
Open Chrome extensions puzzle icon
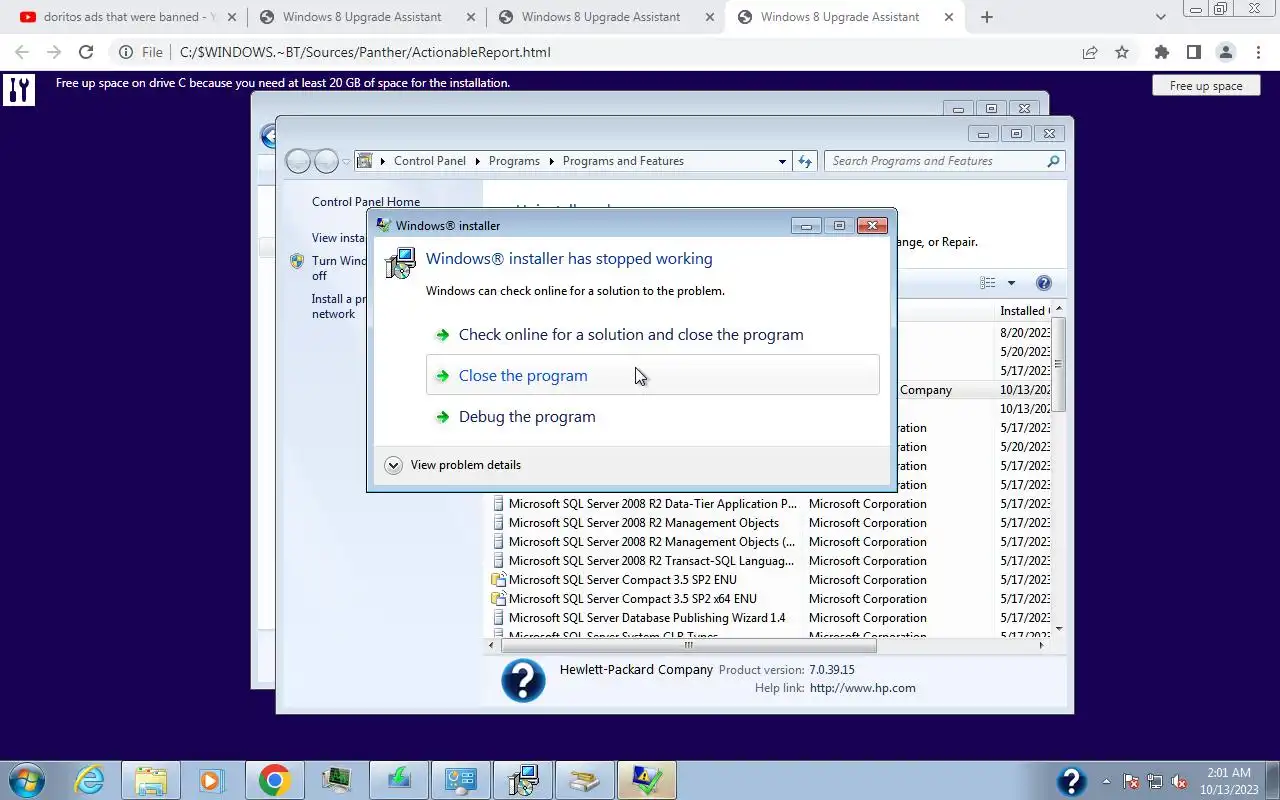coord(1161,52)
